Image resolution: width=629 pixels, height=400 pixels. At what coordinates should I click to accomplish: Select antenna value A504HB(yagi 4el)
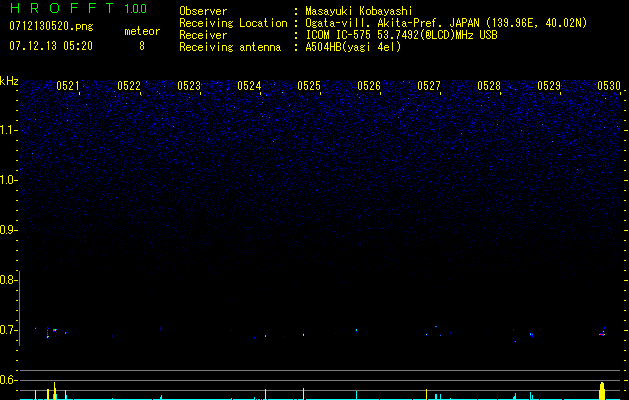point(353,47)
